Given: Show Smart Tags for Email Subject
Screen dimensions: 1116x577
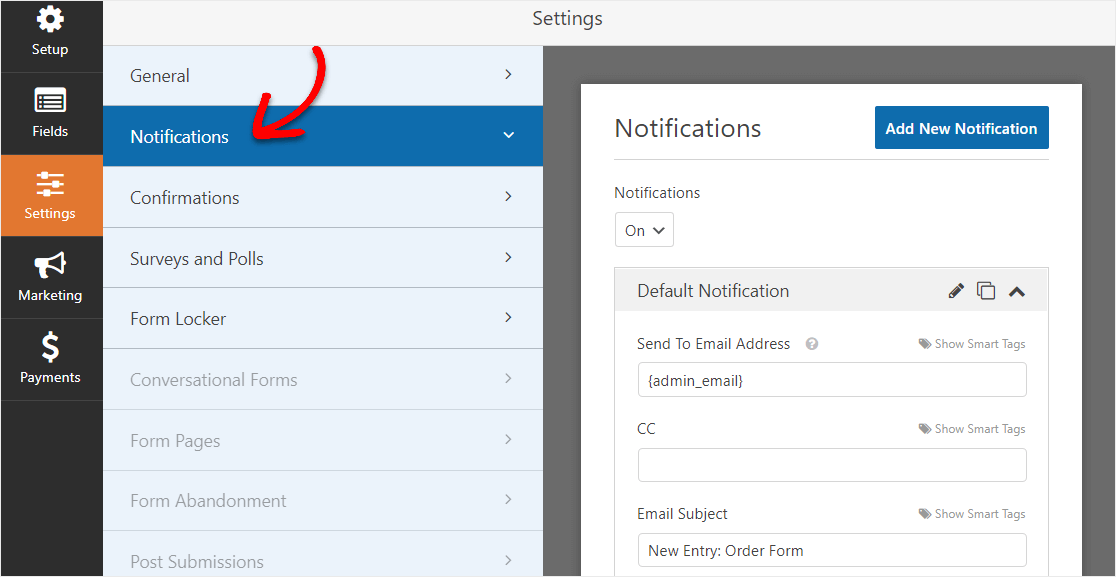Looking at the screenshot, I should point(972,514).
